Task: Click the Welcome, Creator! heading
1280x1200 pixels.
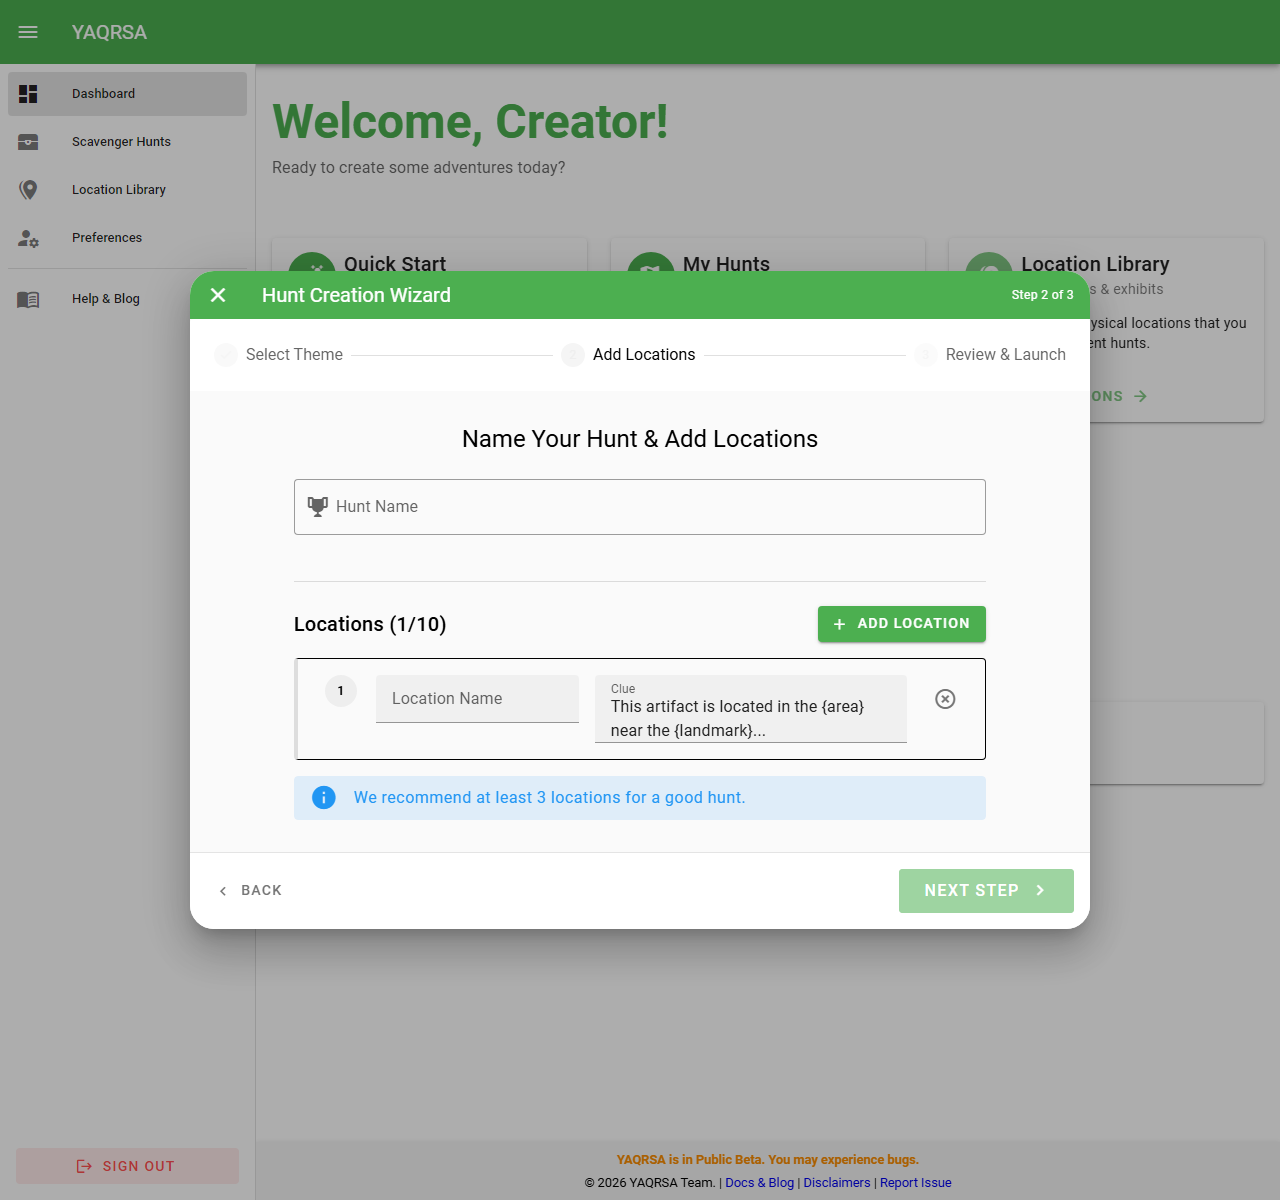Action: pyautogui.click(x=470, y=122)
